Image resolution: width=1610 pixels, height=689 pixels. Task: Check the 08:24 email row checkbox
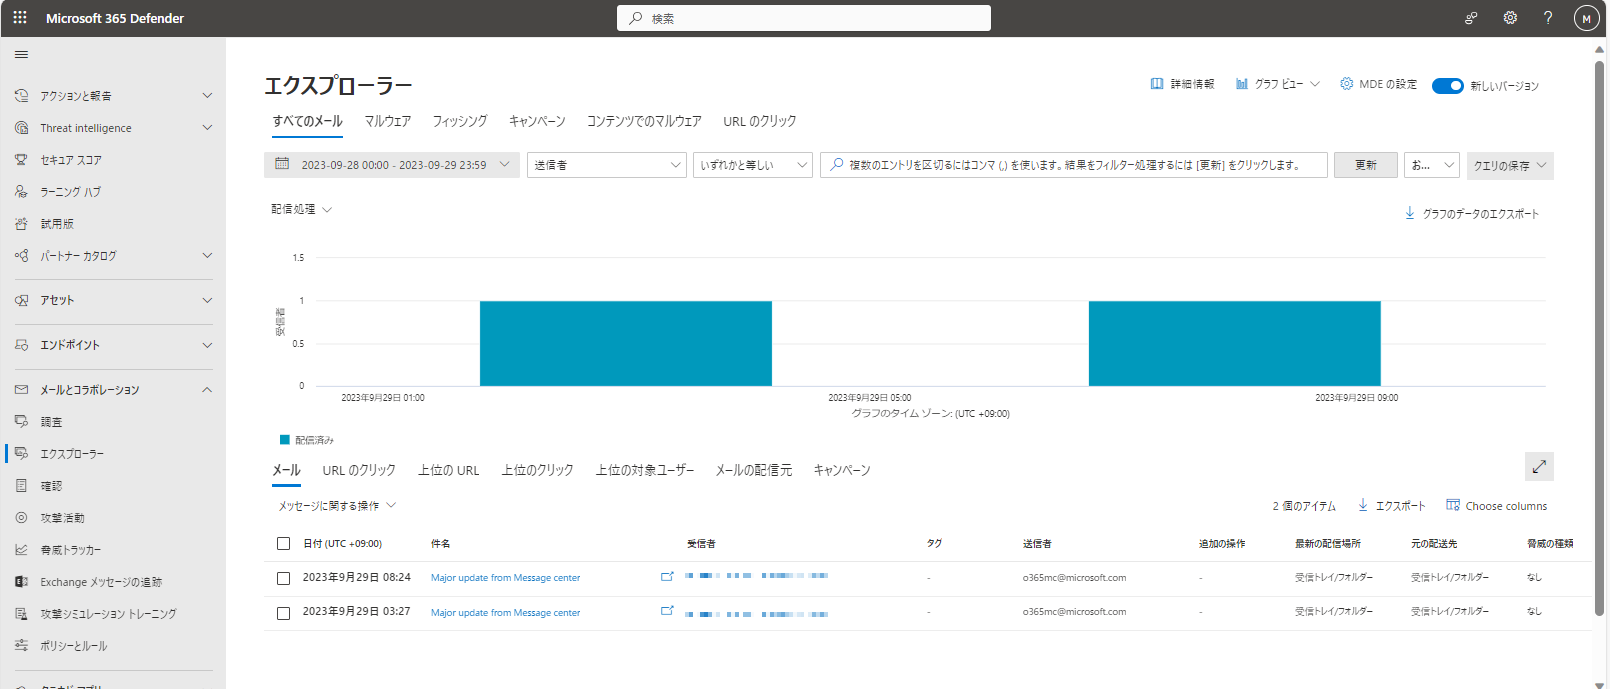tap(283, 578)
